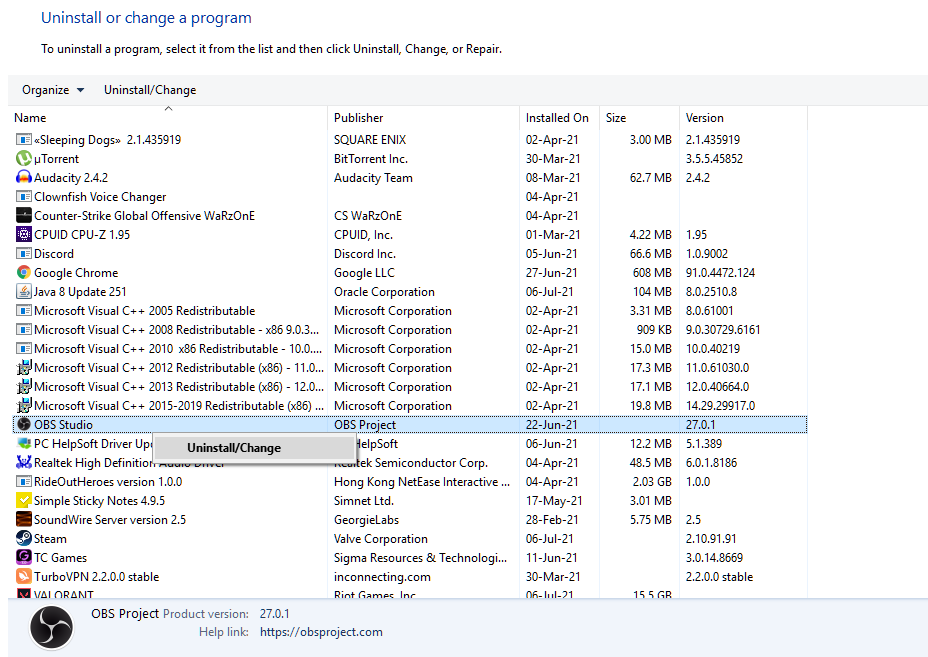Click the 17-May-21 install date

pyautogui.click(x=554, y=501)
